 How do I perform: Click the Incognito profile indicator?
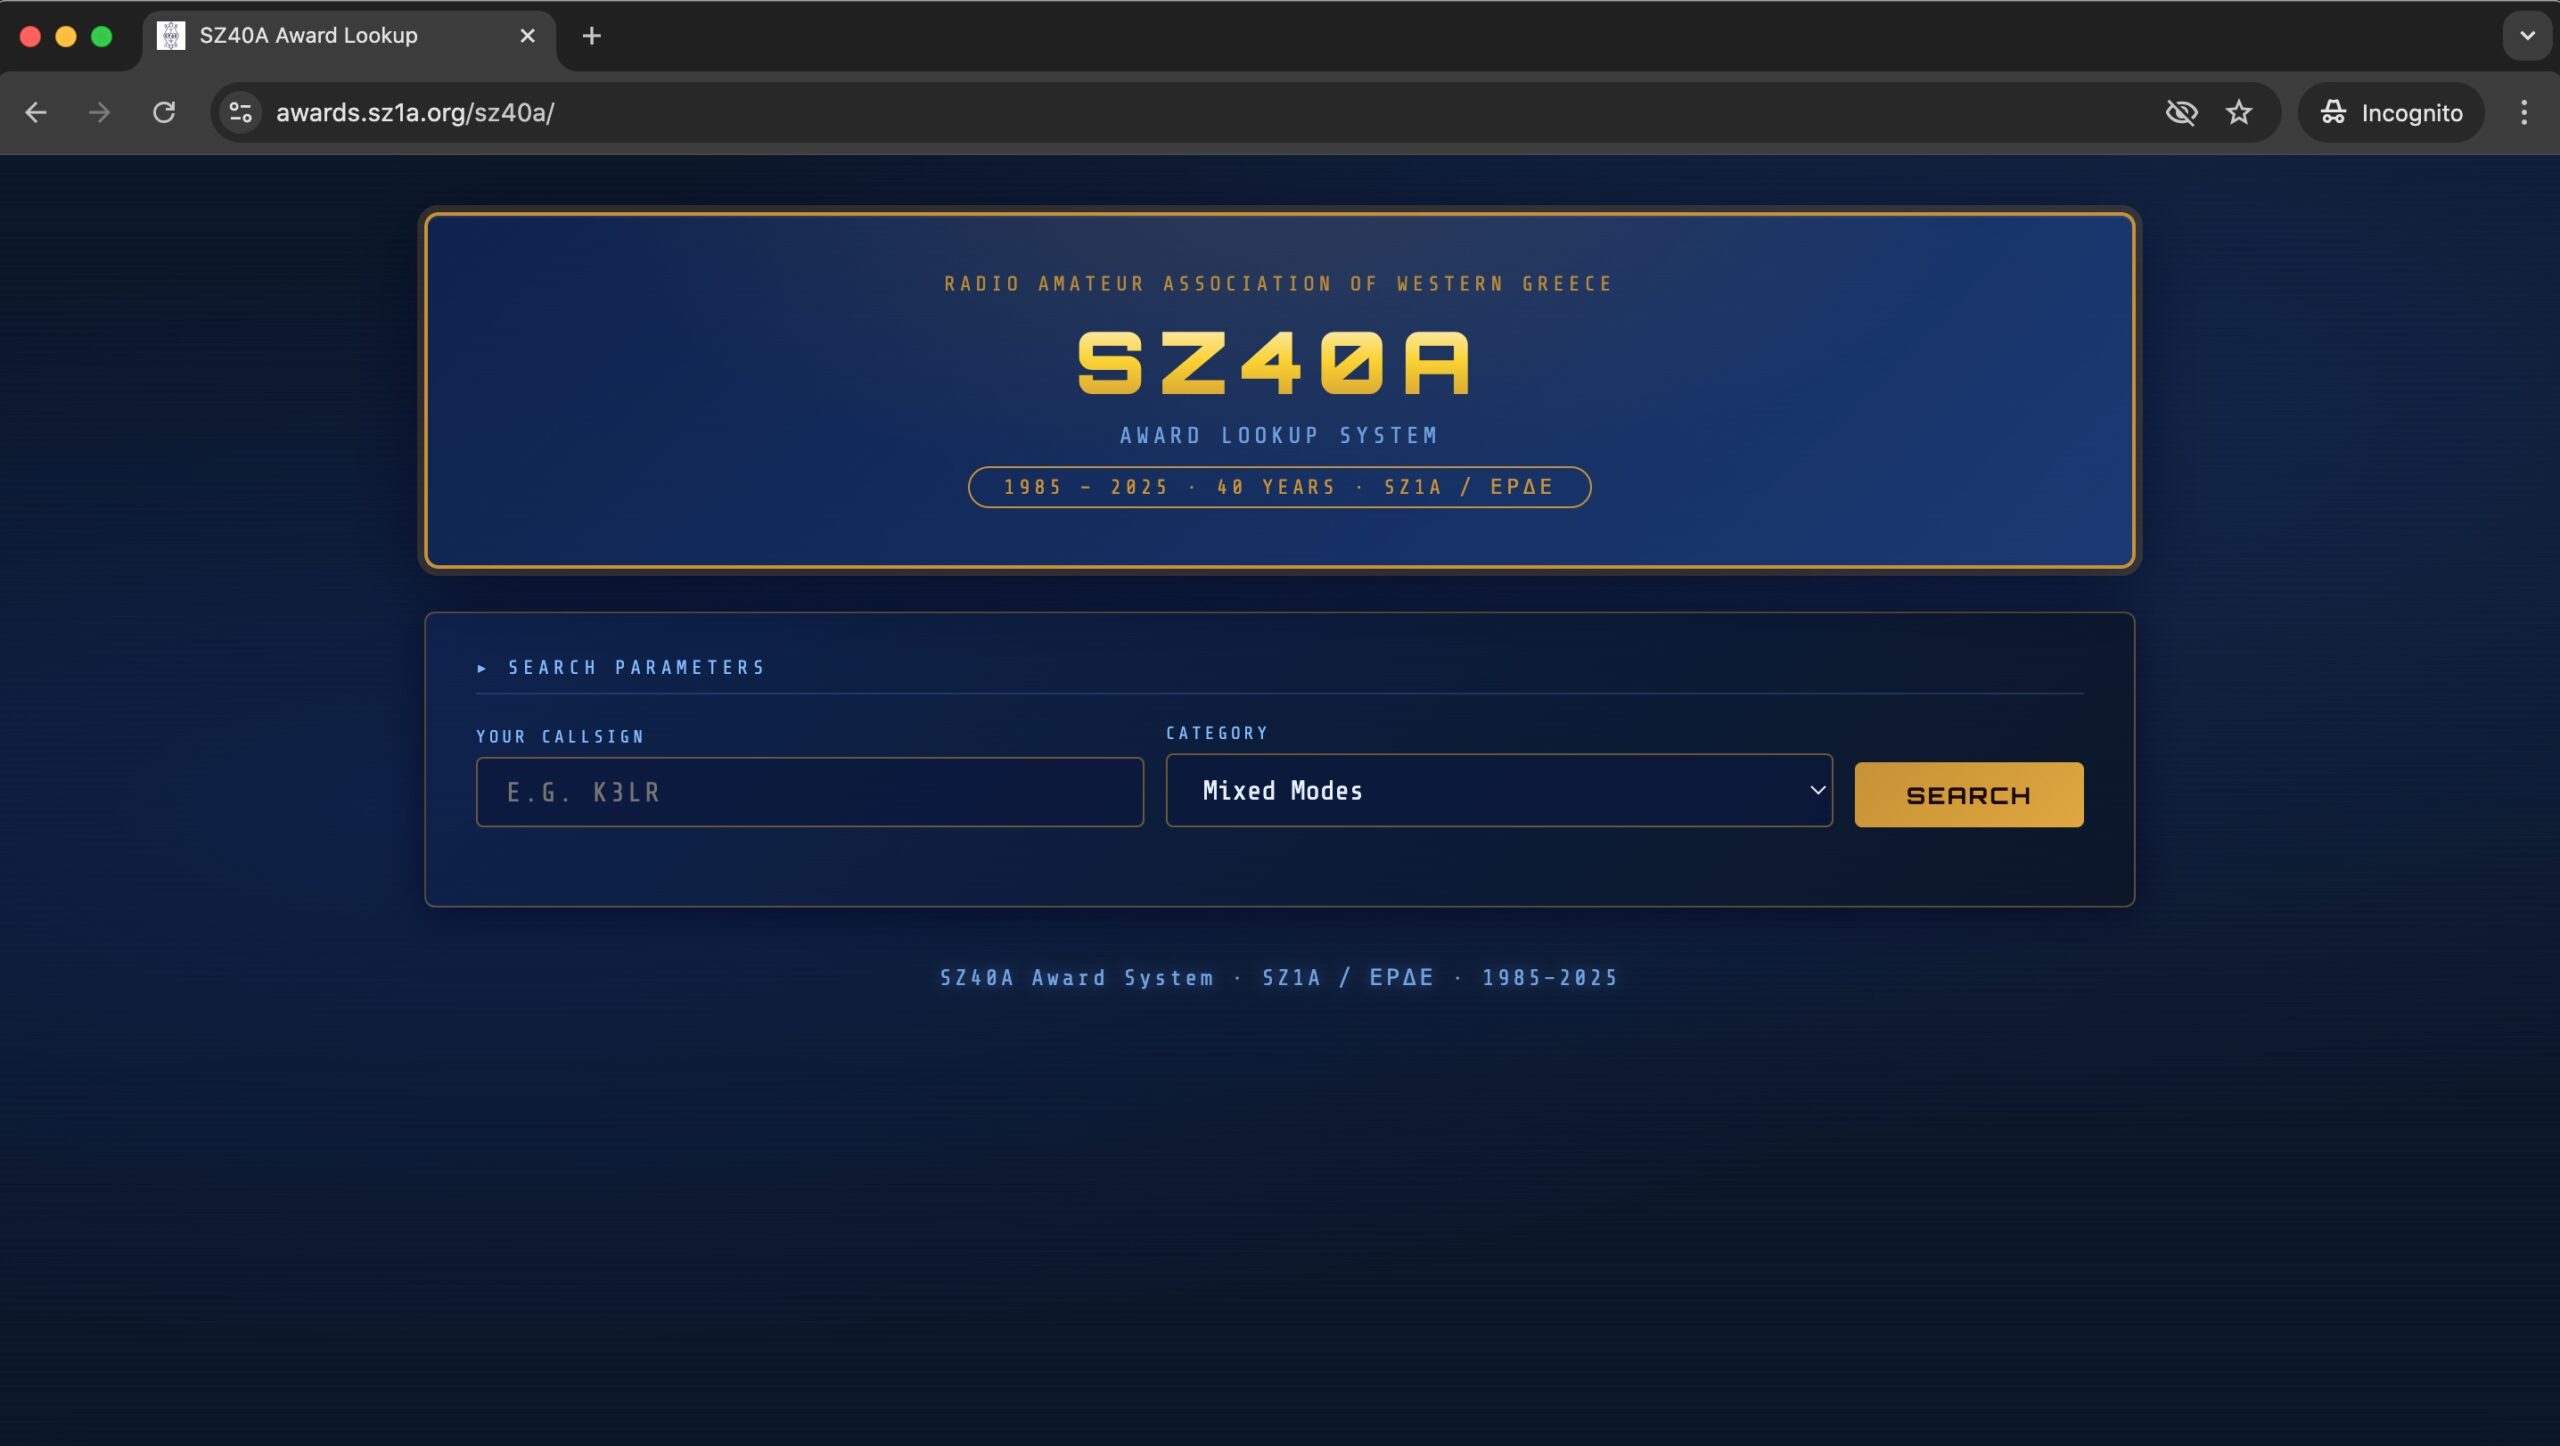[2391, 112]
